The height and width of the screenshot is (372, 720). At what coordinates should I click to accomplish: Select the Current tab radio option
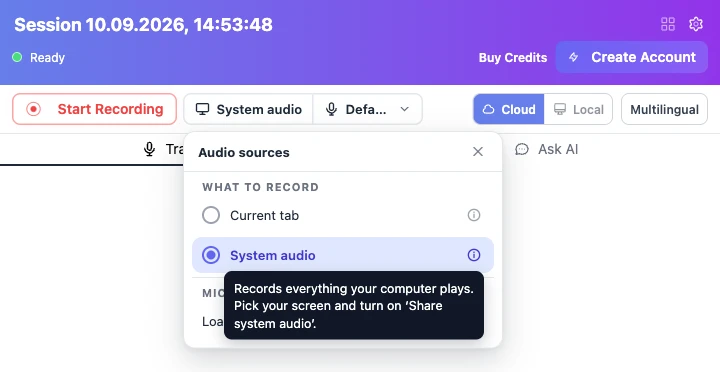click(211, 215)
